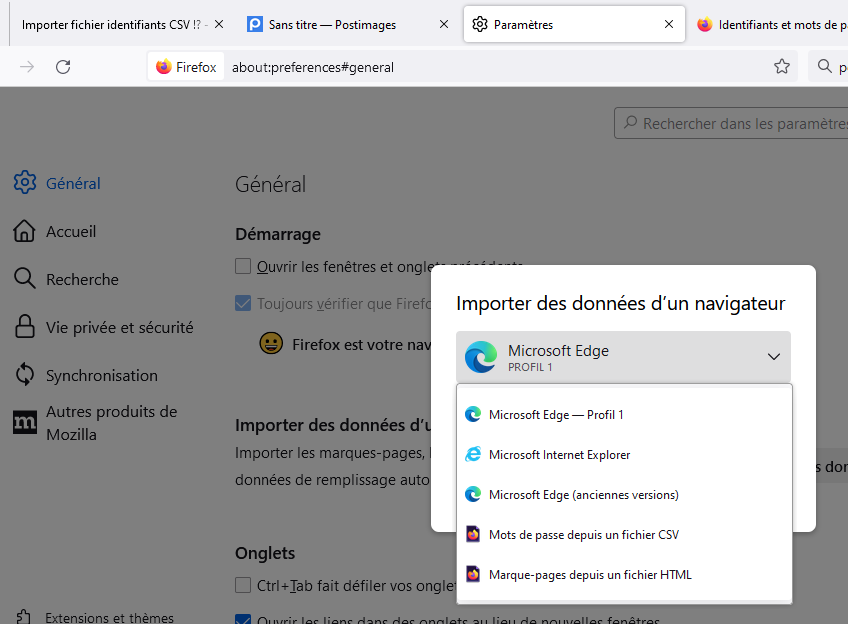The width and height of the screenshot is (848, 624).
Task: Select Microsoft Edge (anciennes versions) option
Action: tap(625, 495)
